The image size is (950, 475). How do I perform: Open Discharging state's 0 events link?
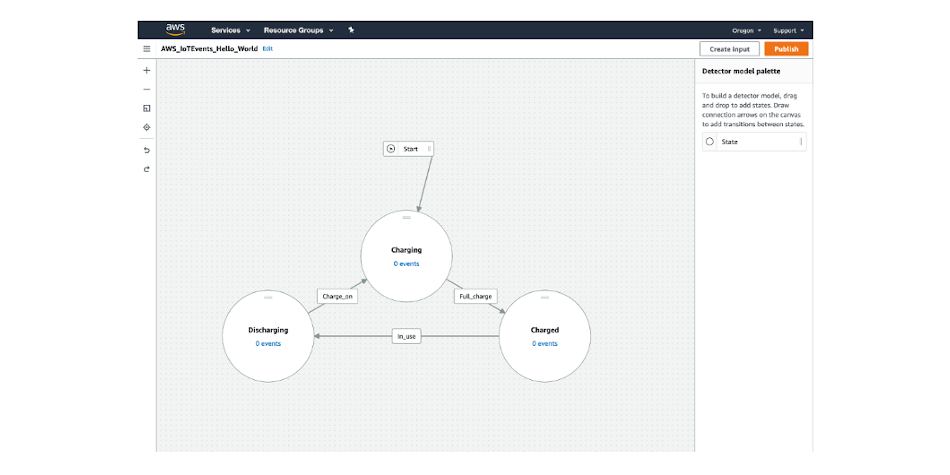[268, 344]
